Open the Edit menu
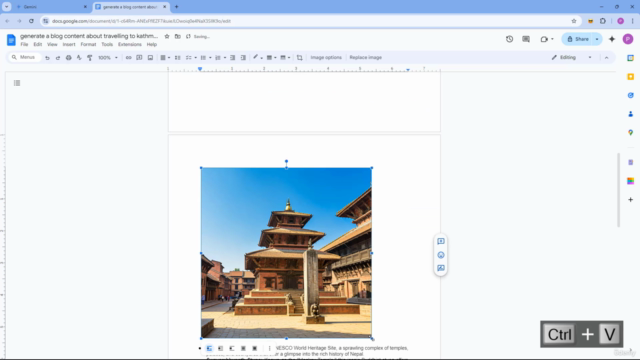The width and height of the screenshot is (640, 360). click(x=38, y=44)
